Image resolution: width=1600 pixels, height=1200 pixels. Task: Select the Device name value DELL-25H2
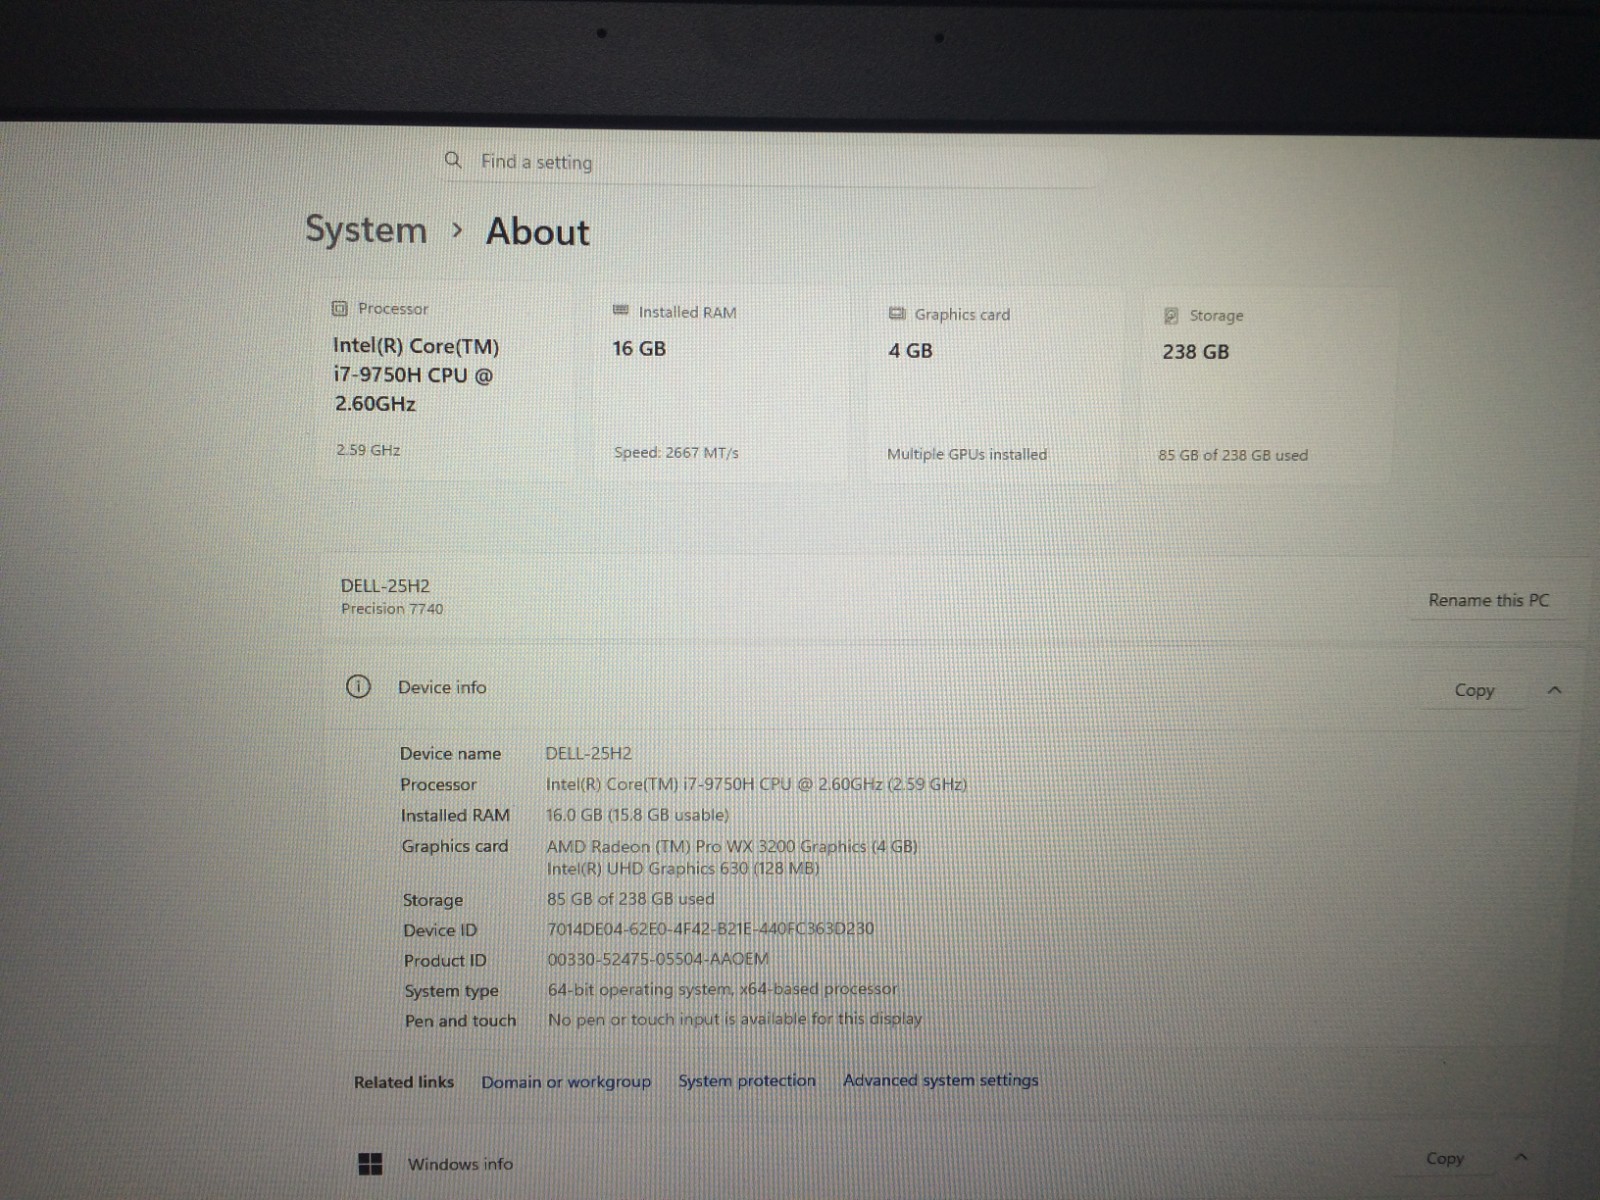coord(588,753)
